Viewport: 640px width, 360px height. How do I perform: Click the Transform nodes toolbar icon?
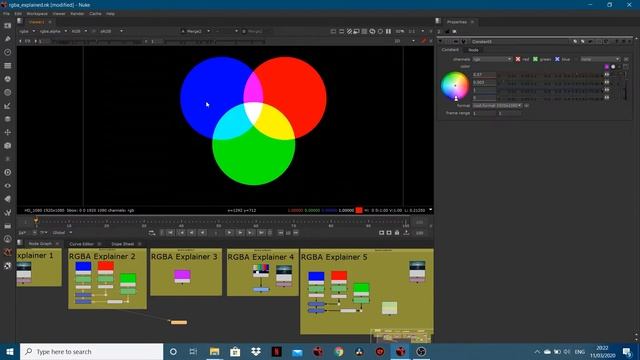pos(7,132)
